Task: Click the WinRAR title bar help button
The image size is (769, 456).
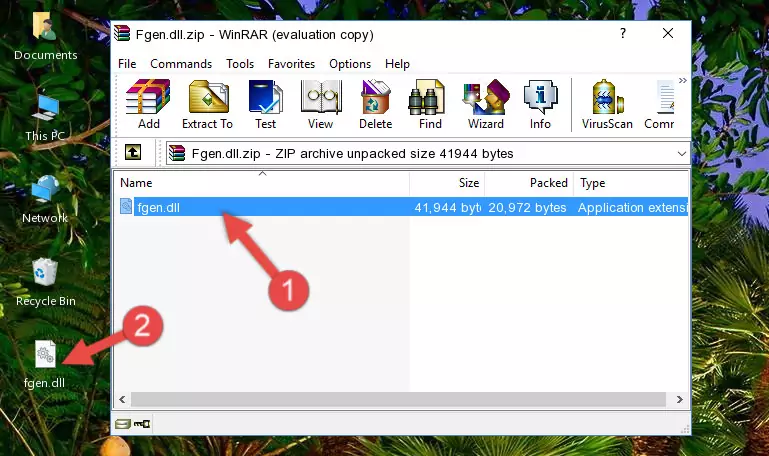Action: (x=623, y=33)
